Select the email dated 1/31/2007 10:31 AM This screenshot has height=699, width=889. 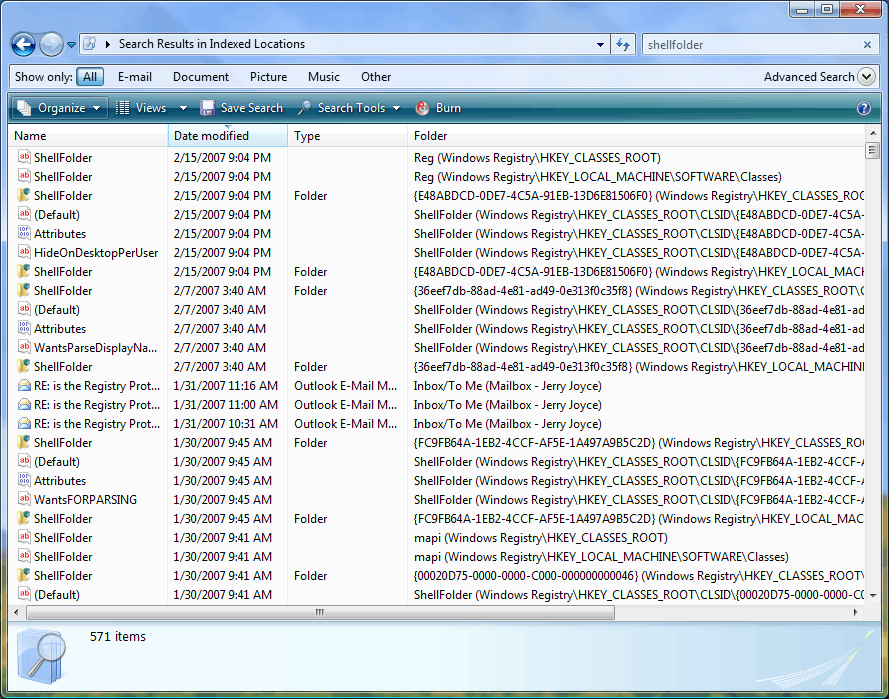[437, 423]
